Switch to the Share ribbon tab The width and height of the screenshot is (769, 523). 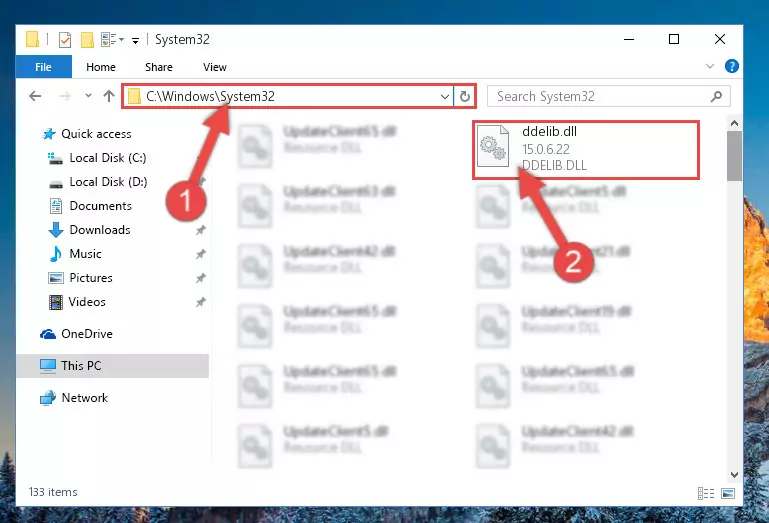pyautogui.click(x=158, y=67)
